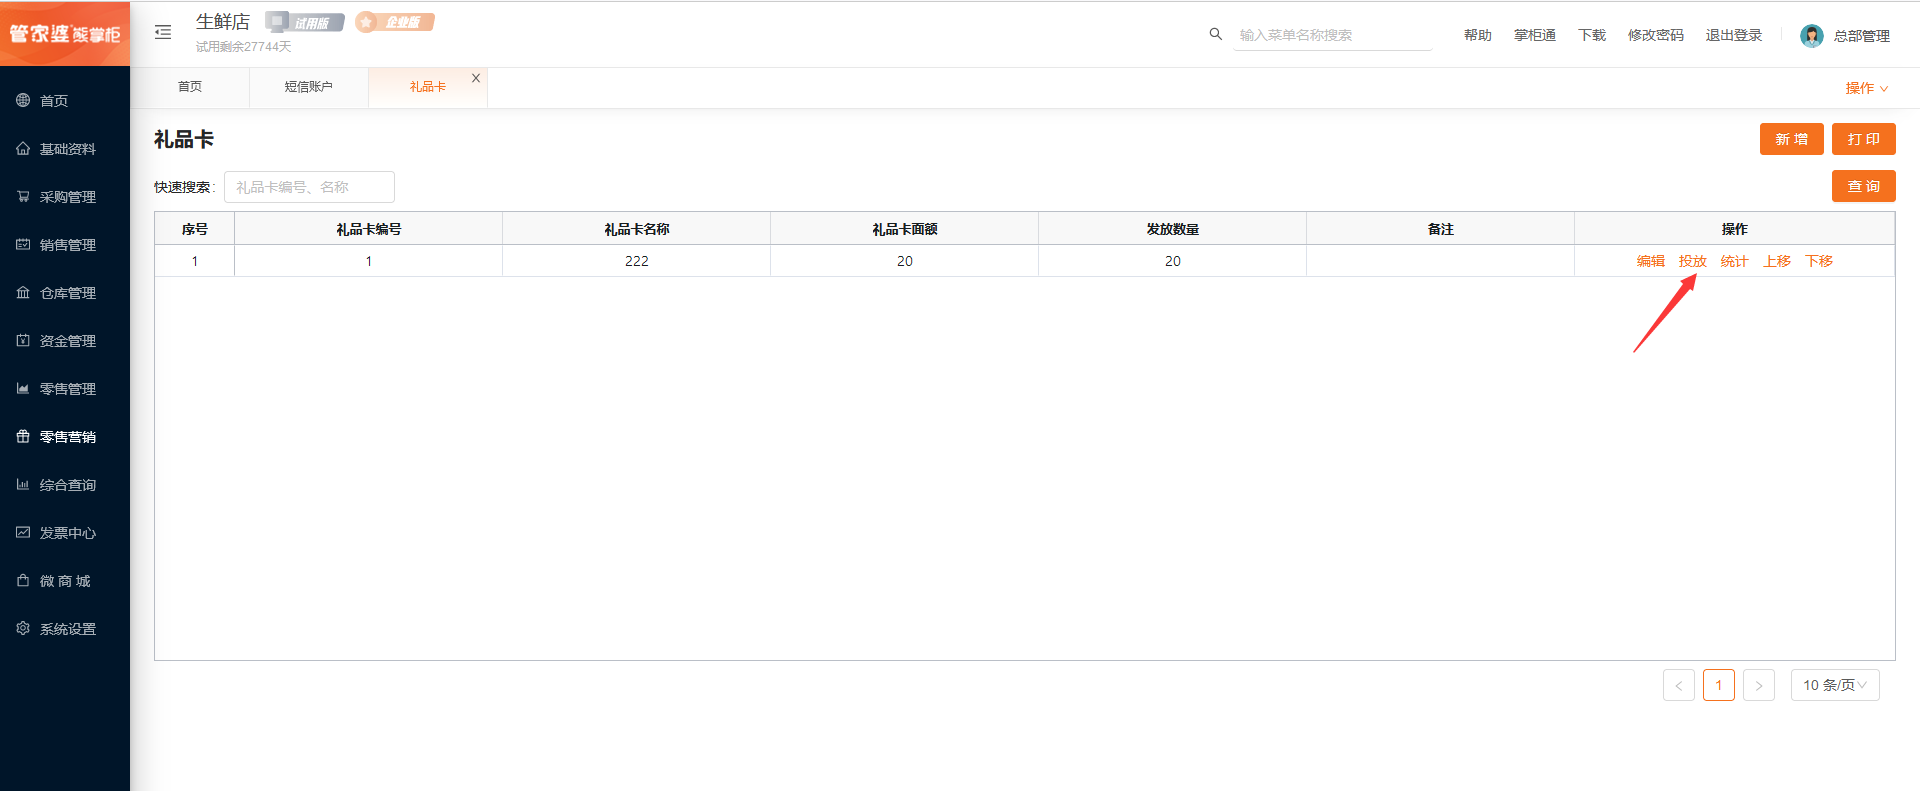Click the search magnifier icon in header
The width and height of the screenshot is (1920, 791).
point(1216,34)
